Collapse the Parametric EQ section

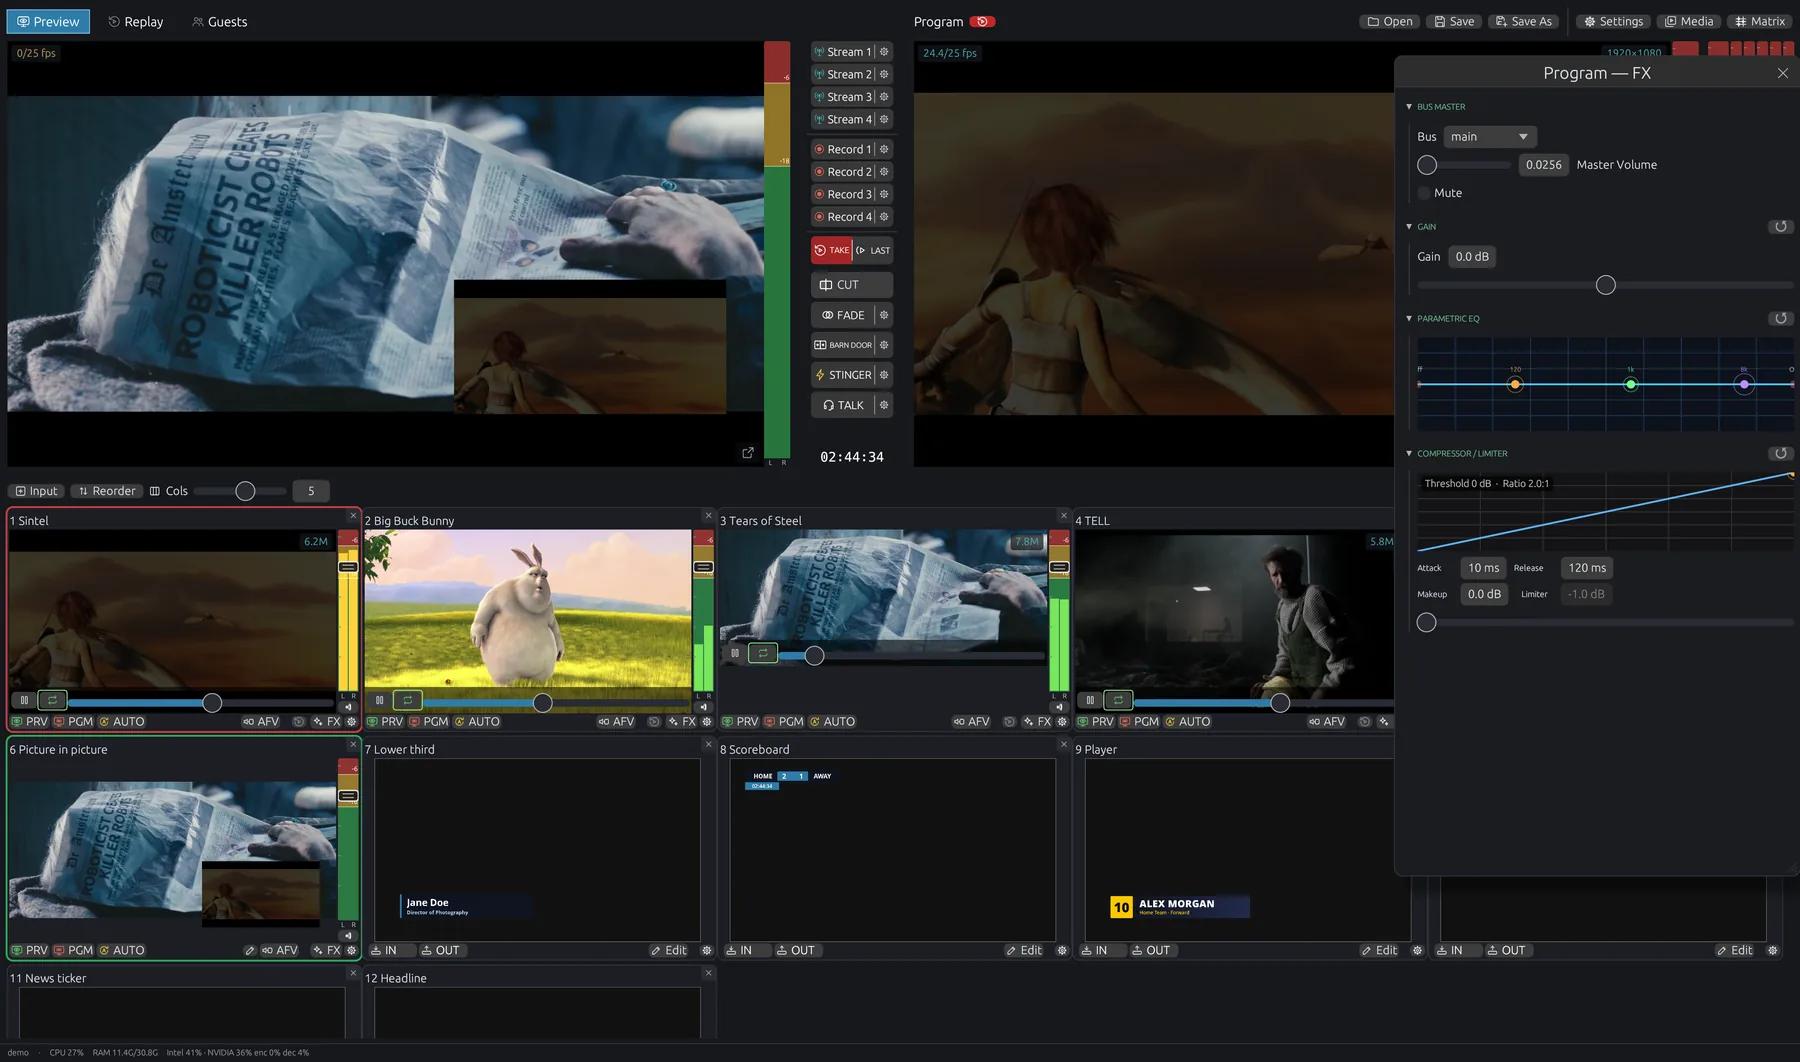click(x=1409, y=319)
